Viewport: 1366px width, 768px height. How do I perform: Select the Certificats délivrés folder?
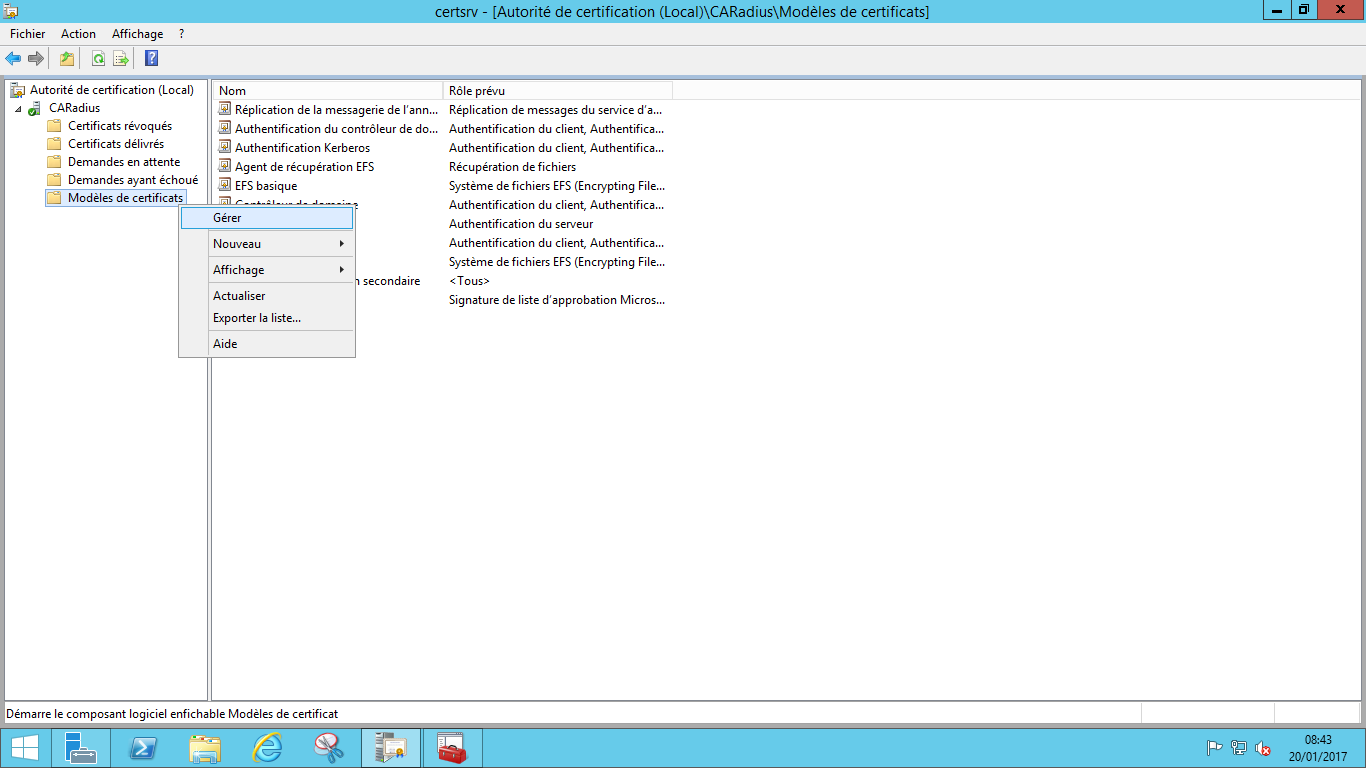coord(115,144)
